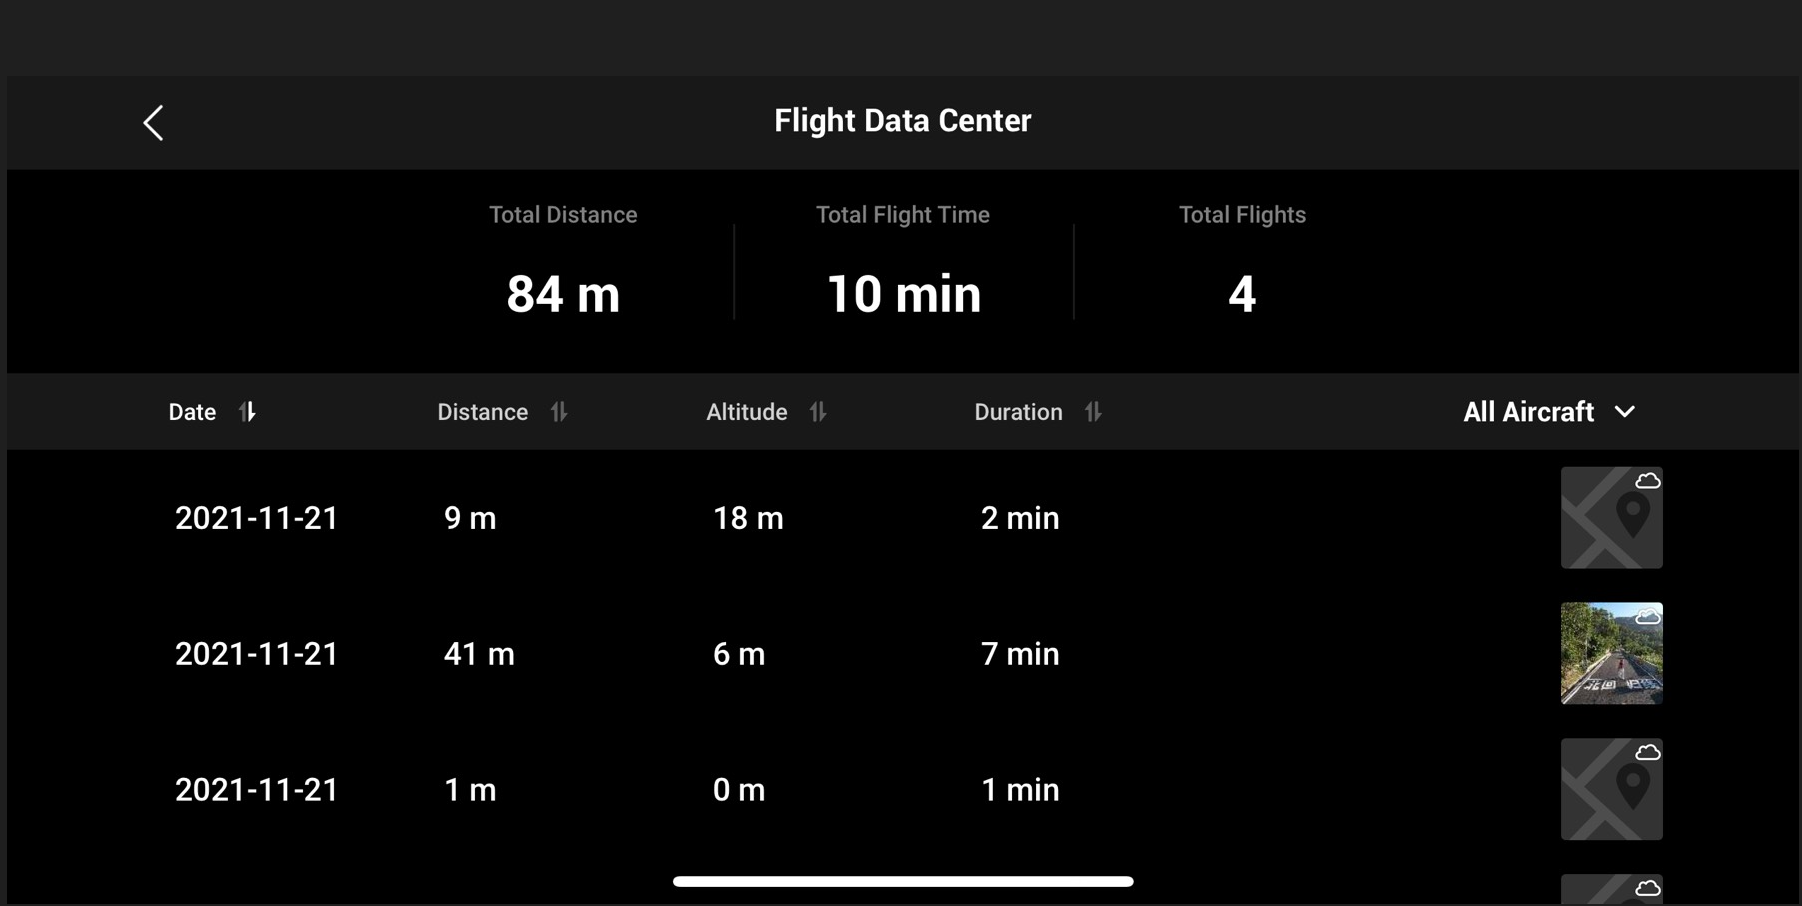Screen dimensions: 1802x906
Task: Click the Date column header dropdown sorter
Action: 249,411
